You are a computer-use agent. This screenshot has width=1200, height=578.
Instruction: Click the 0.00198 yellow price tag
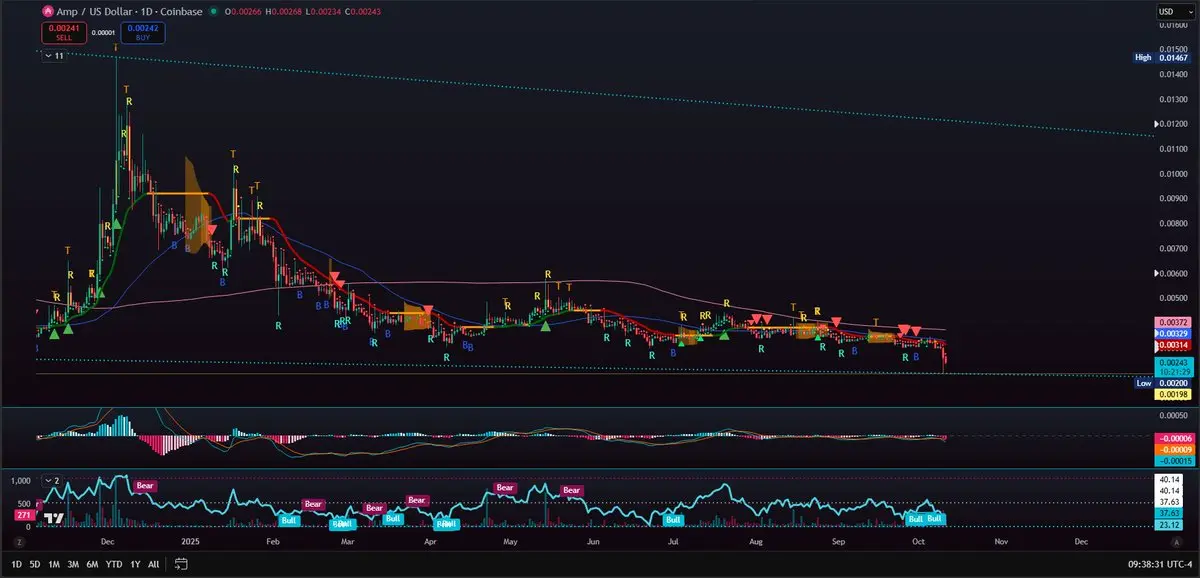click(1172, 394)
